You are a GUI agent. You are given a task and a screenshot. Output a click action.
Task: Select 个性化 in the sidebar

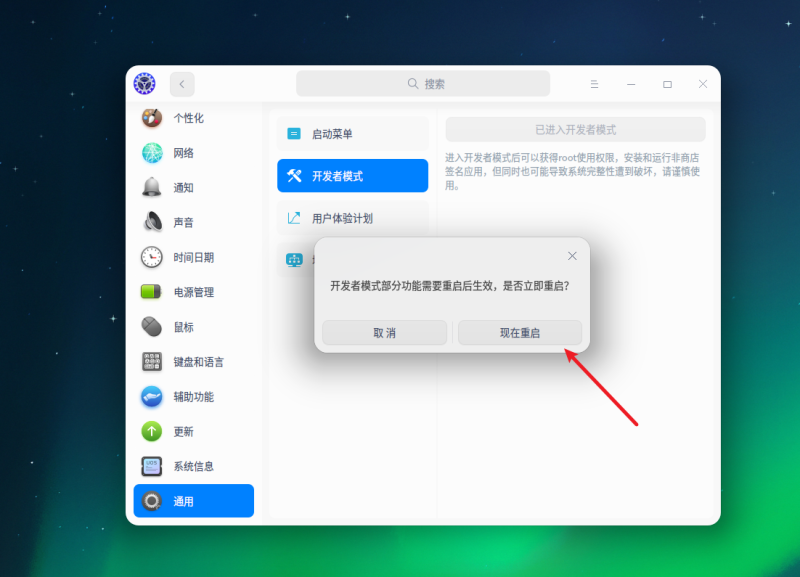tap(189, 118)
